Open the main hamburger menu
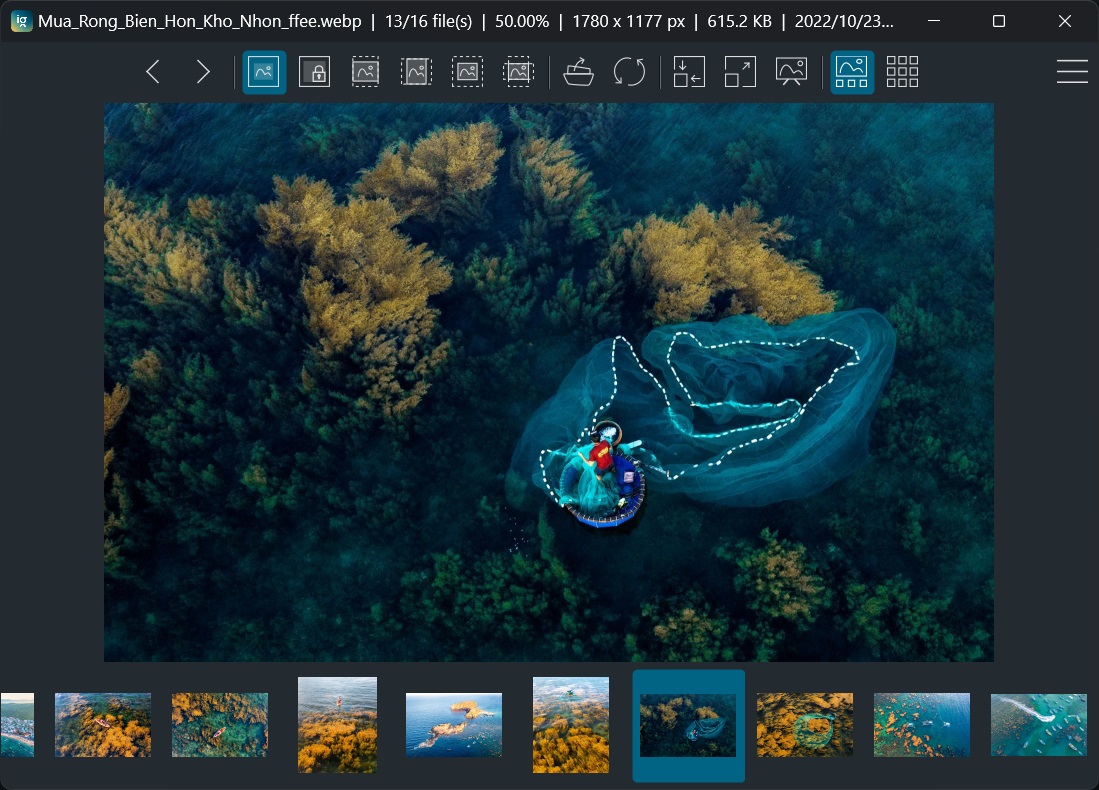This screenshot has width=1099, height=790. coord(1072,71)
